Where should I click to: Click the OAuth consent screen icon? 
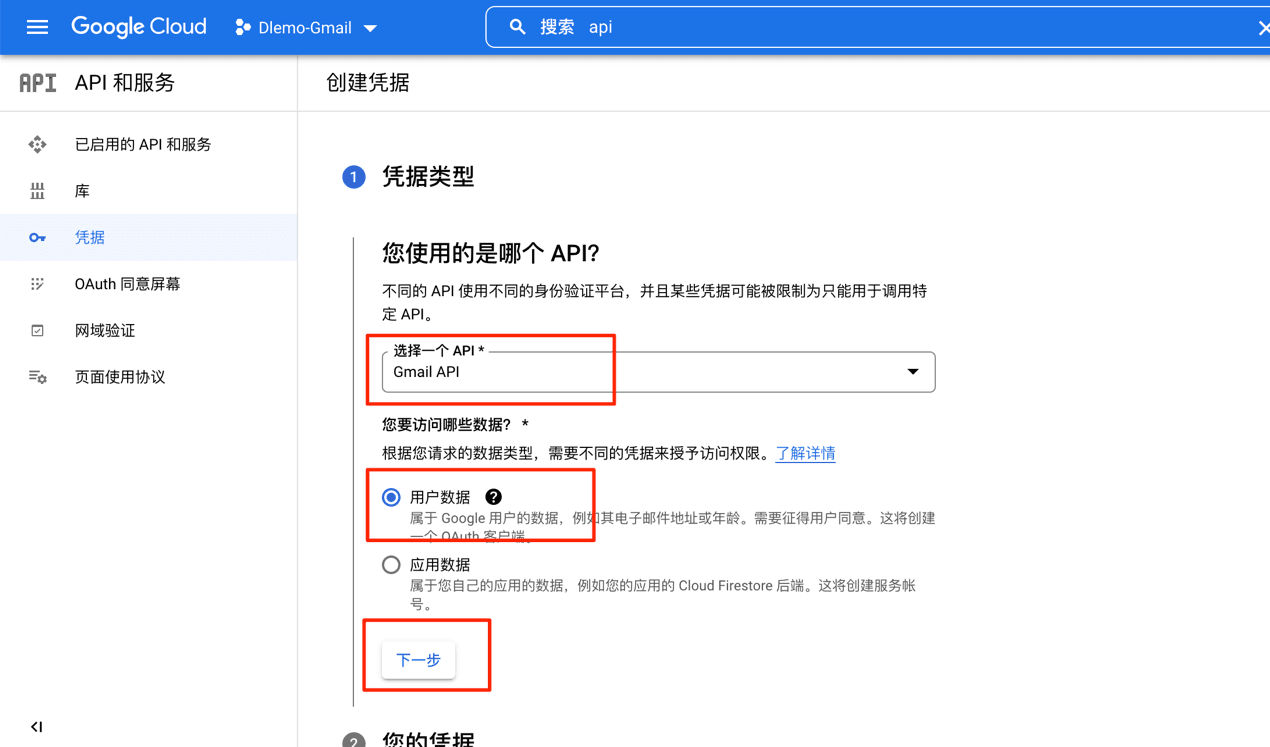point(37,284)
